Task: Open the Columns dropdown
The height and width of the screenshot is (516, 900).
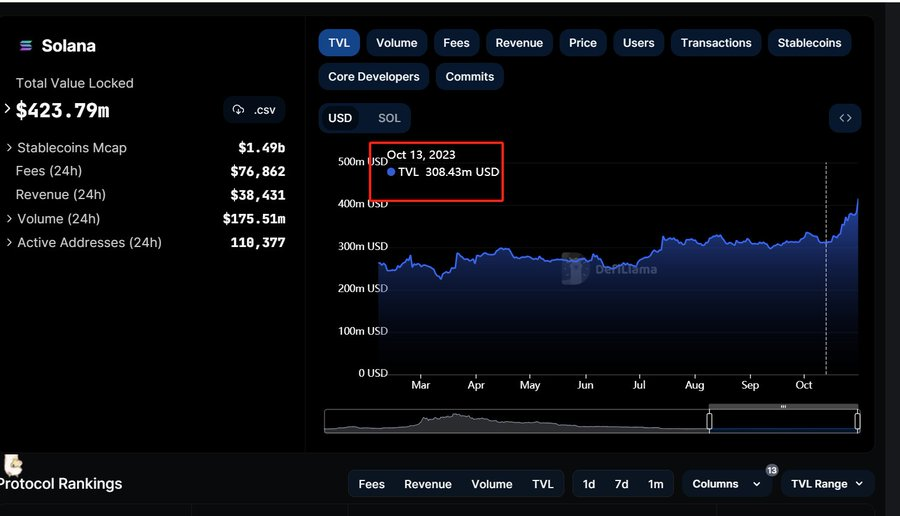Action: click(x=727, y=484)
